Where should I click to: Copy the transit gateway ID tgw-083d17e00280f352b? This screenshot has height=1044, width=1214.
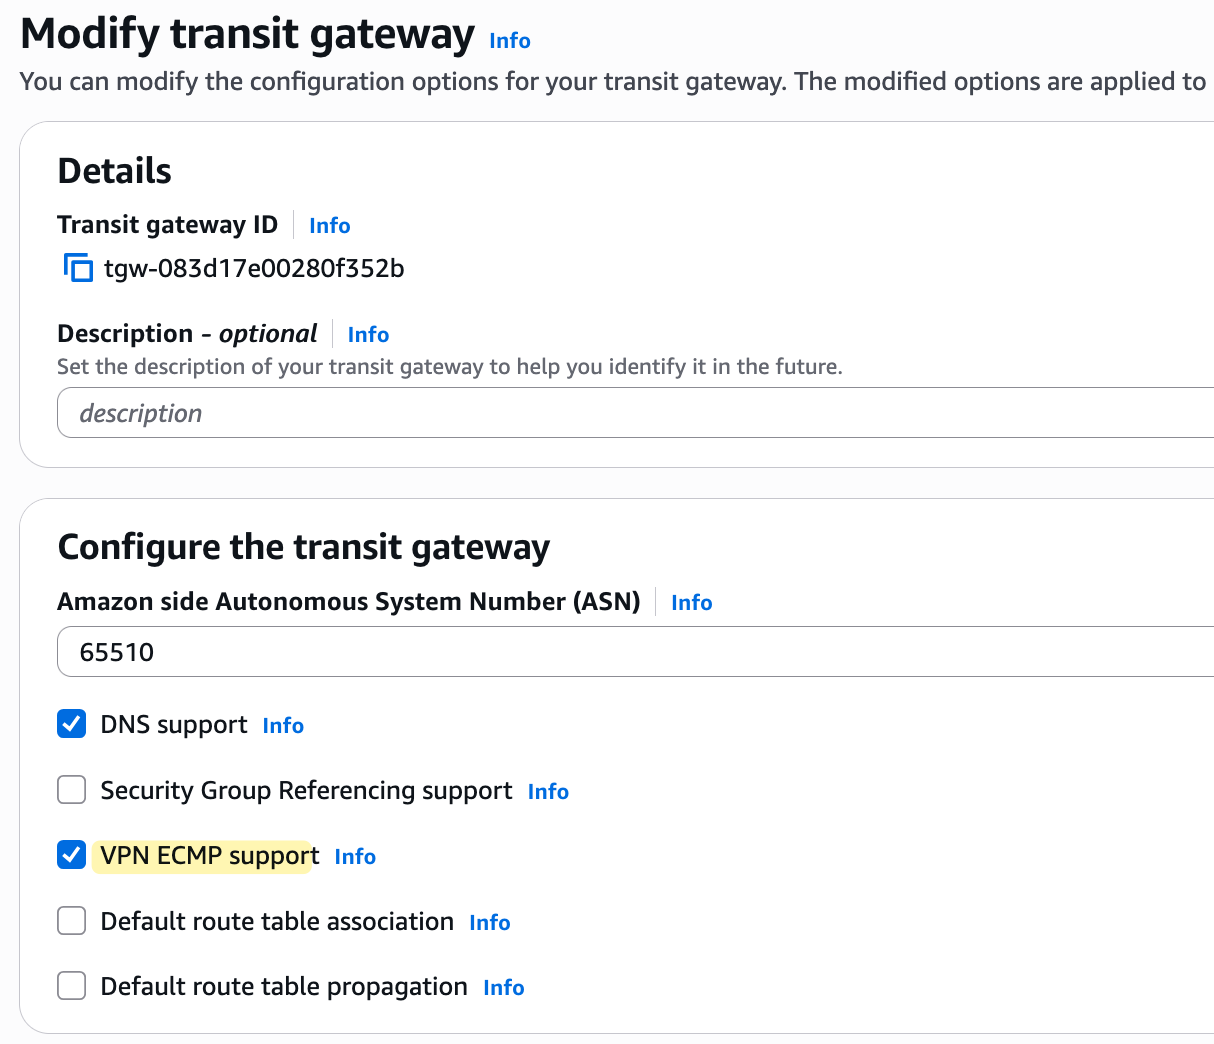(x=77, y=267)
